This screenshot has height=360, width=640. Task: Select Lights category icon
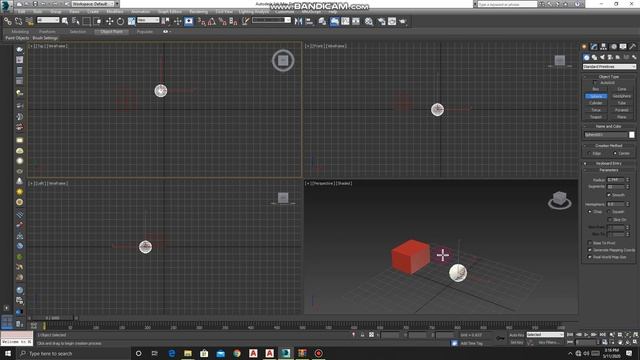602,57
